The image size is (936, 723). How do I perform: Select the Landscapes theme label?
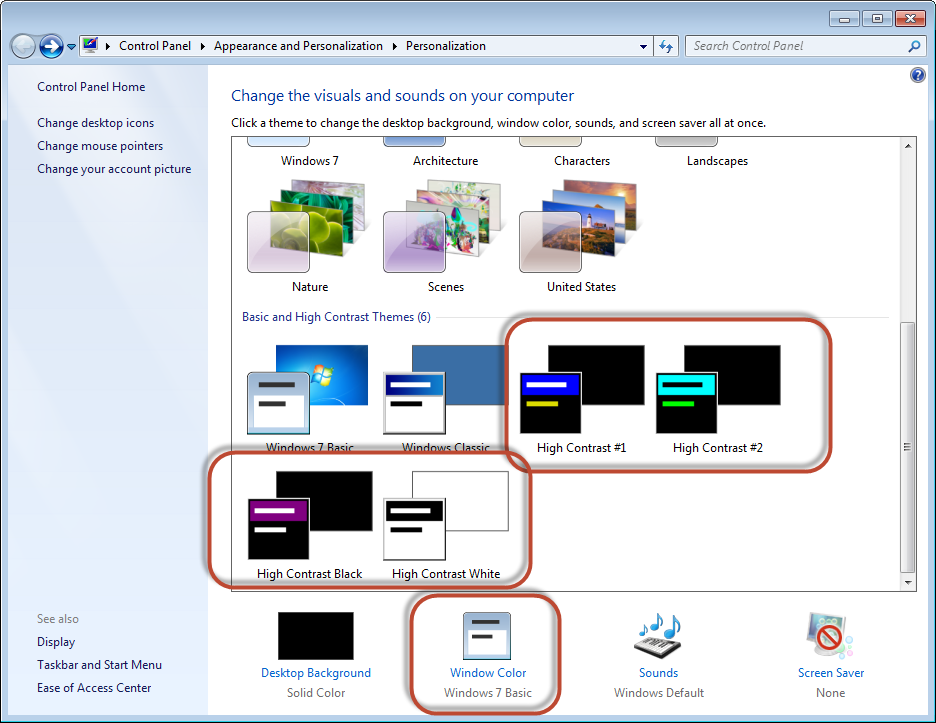click(718, 161)
